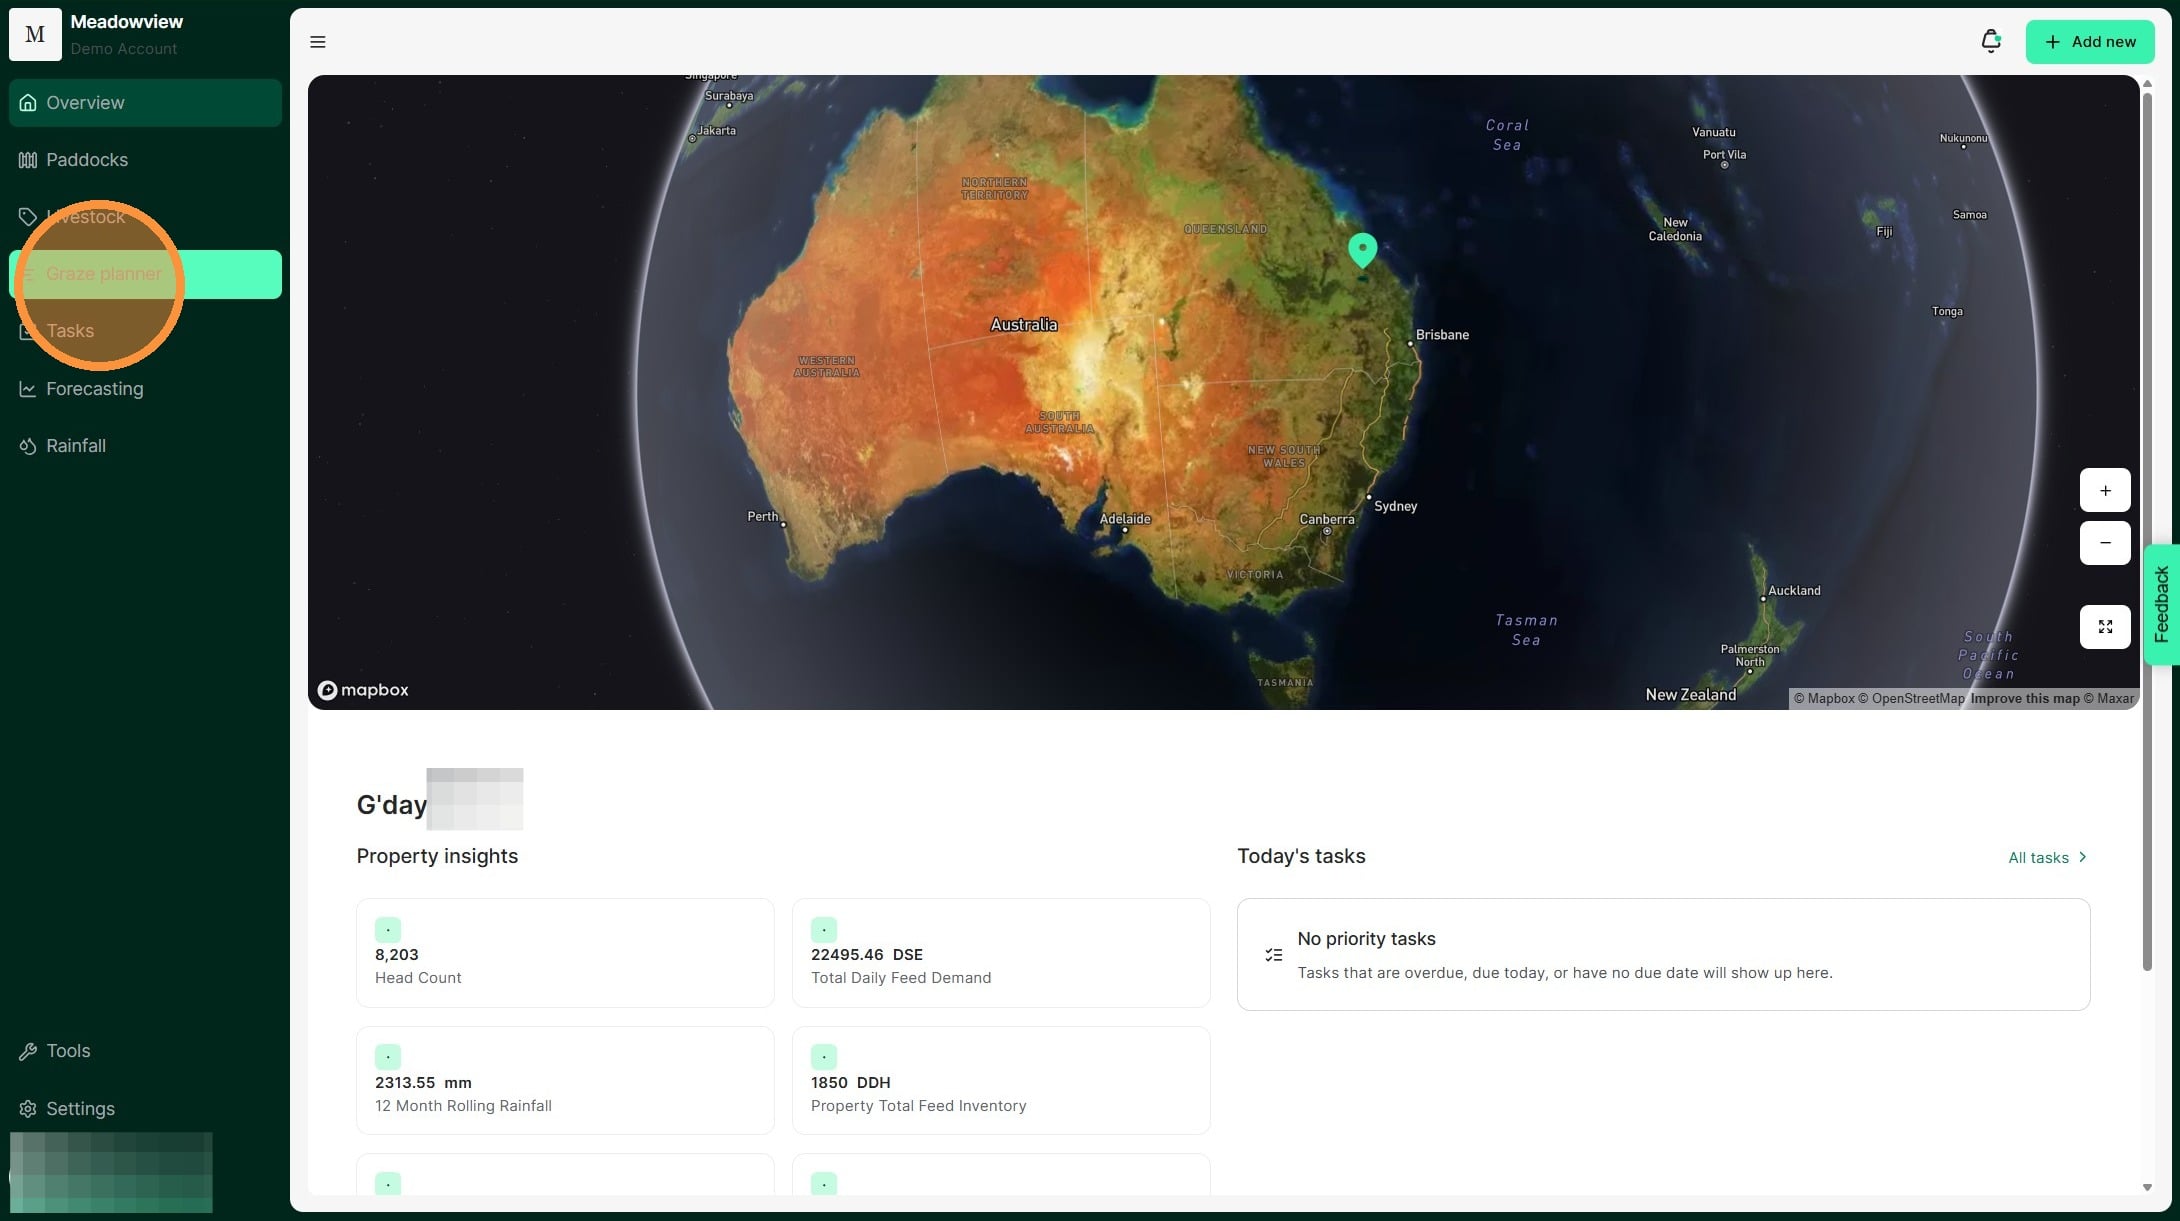Open Total Daily Feed Demand card
The height and width of the screenshot is (1221, 2180).
point(1000,953)
